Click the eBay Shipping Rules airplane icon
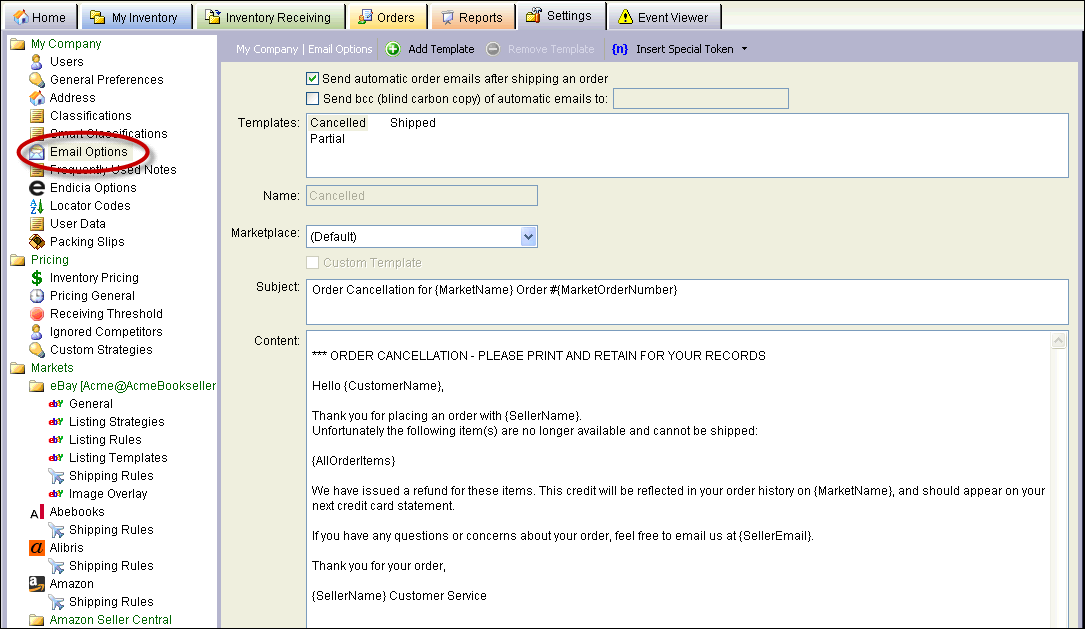Screen dimensions: 1085x629 pyautogui.click(x=56, y=476)
